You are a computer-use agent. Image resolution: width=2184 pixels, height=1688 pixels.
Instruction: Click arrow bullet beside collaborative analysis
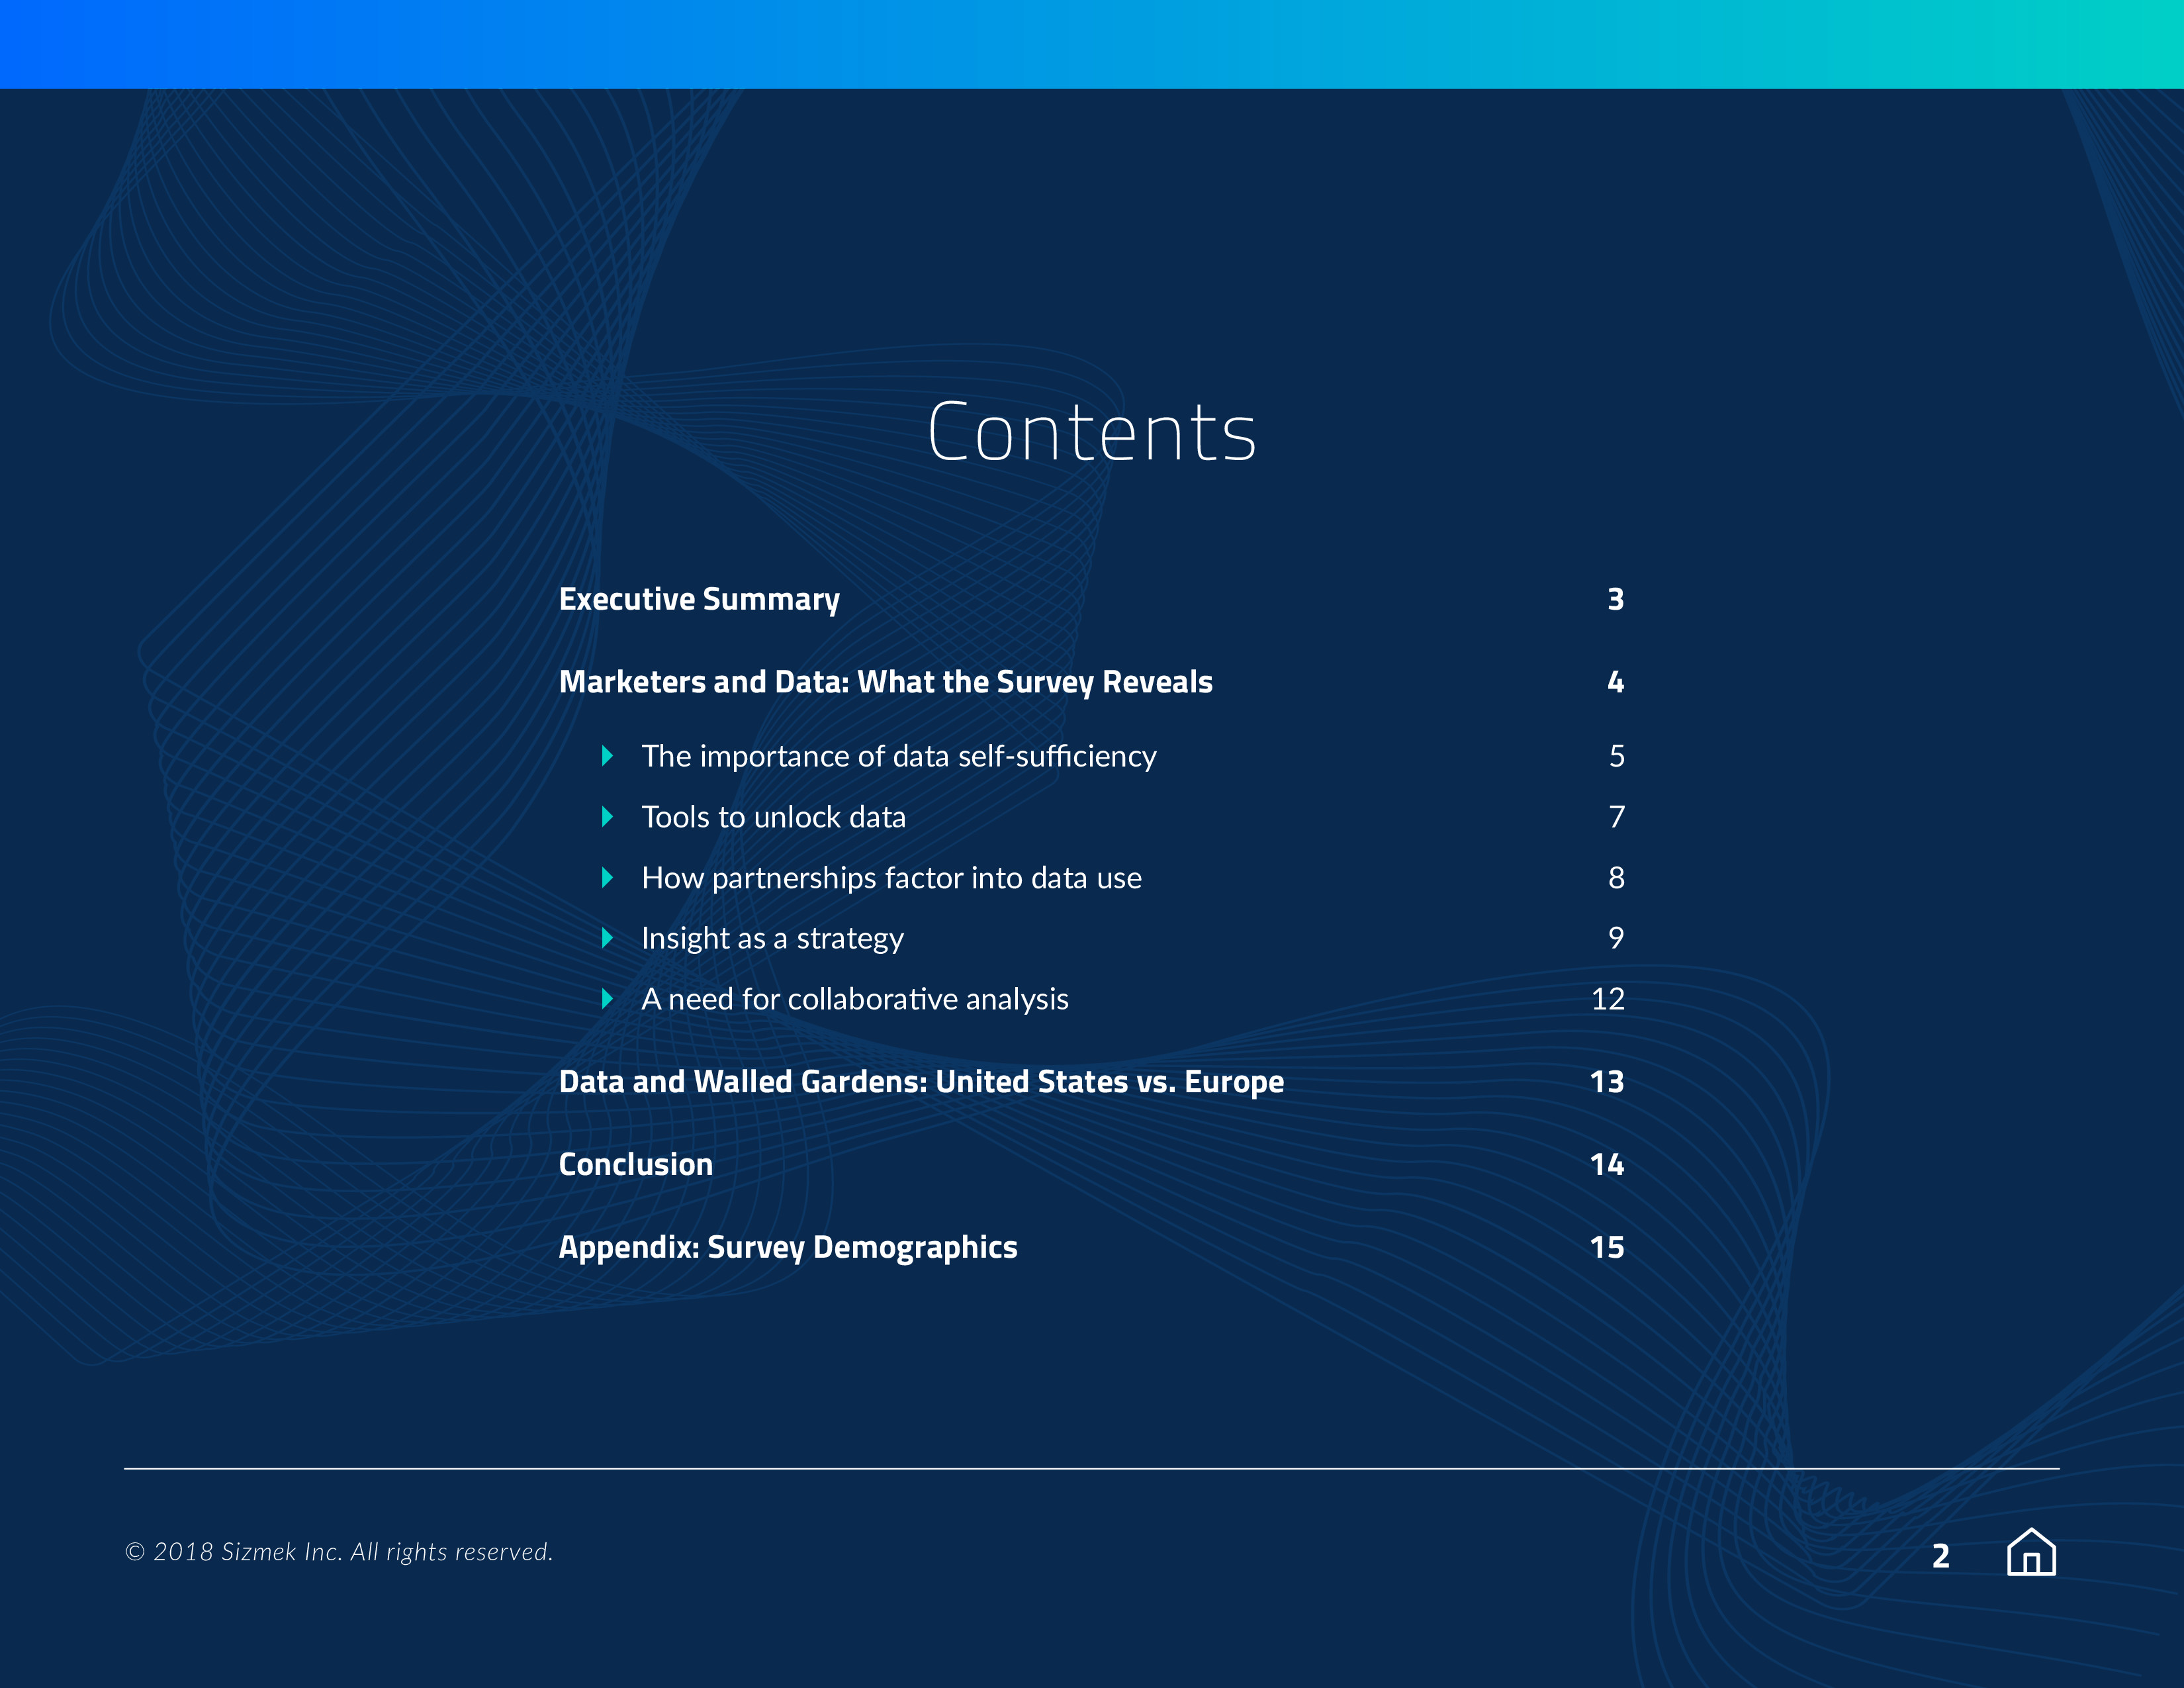click(x=607, y=999)
